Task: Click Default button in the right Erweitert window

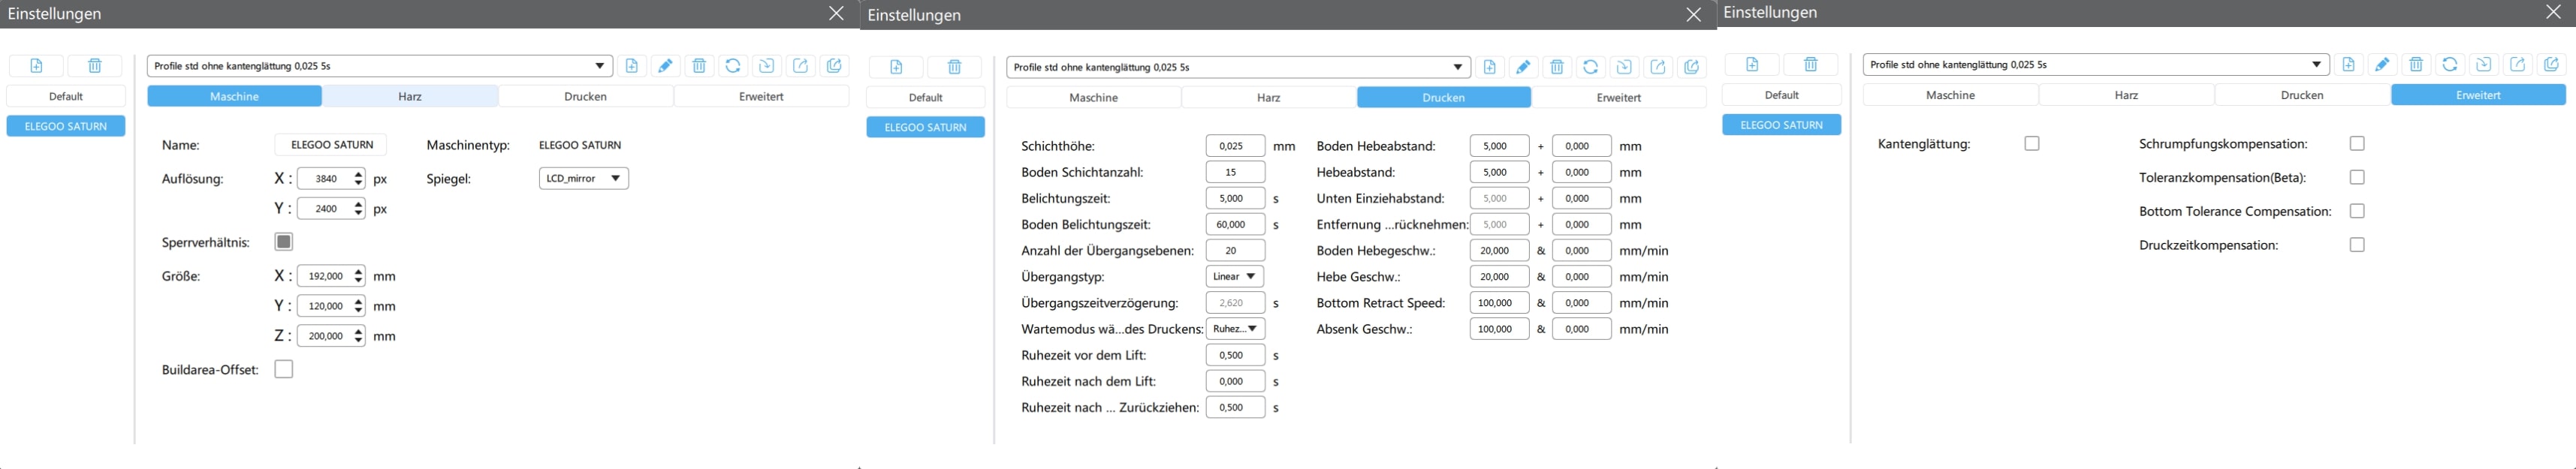Action: coord(1781,95)
